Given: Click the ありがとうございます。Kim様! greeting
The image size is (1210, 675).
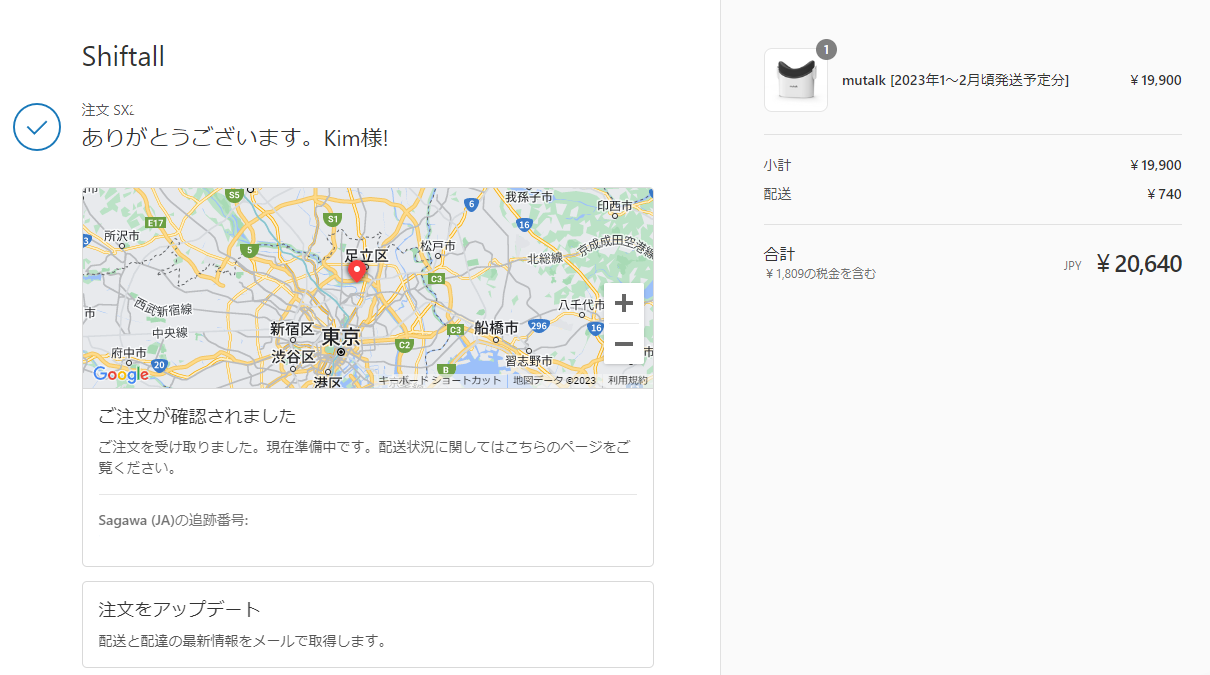Looking at the screenshot, I should click(x=235, y=137).
